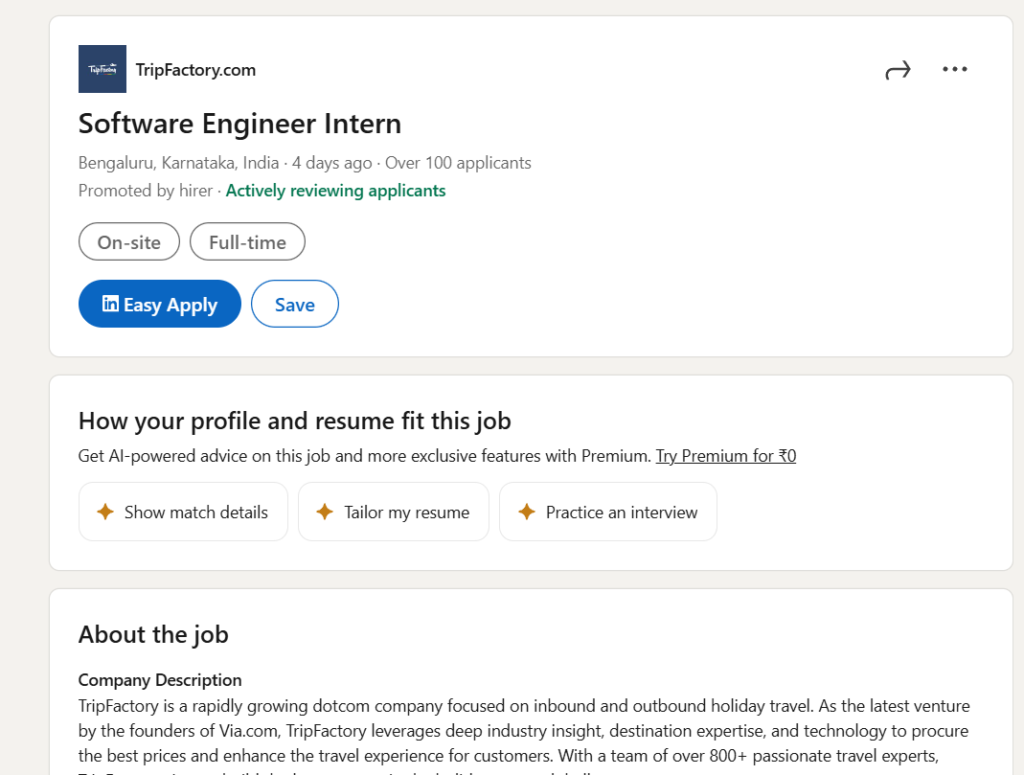Open the TripFactory.com company page link
The height and width of the screenshot is (775, 1024).
tap(196, 70)
